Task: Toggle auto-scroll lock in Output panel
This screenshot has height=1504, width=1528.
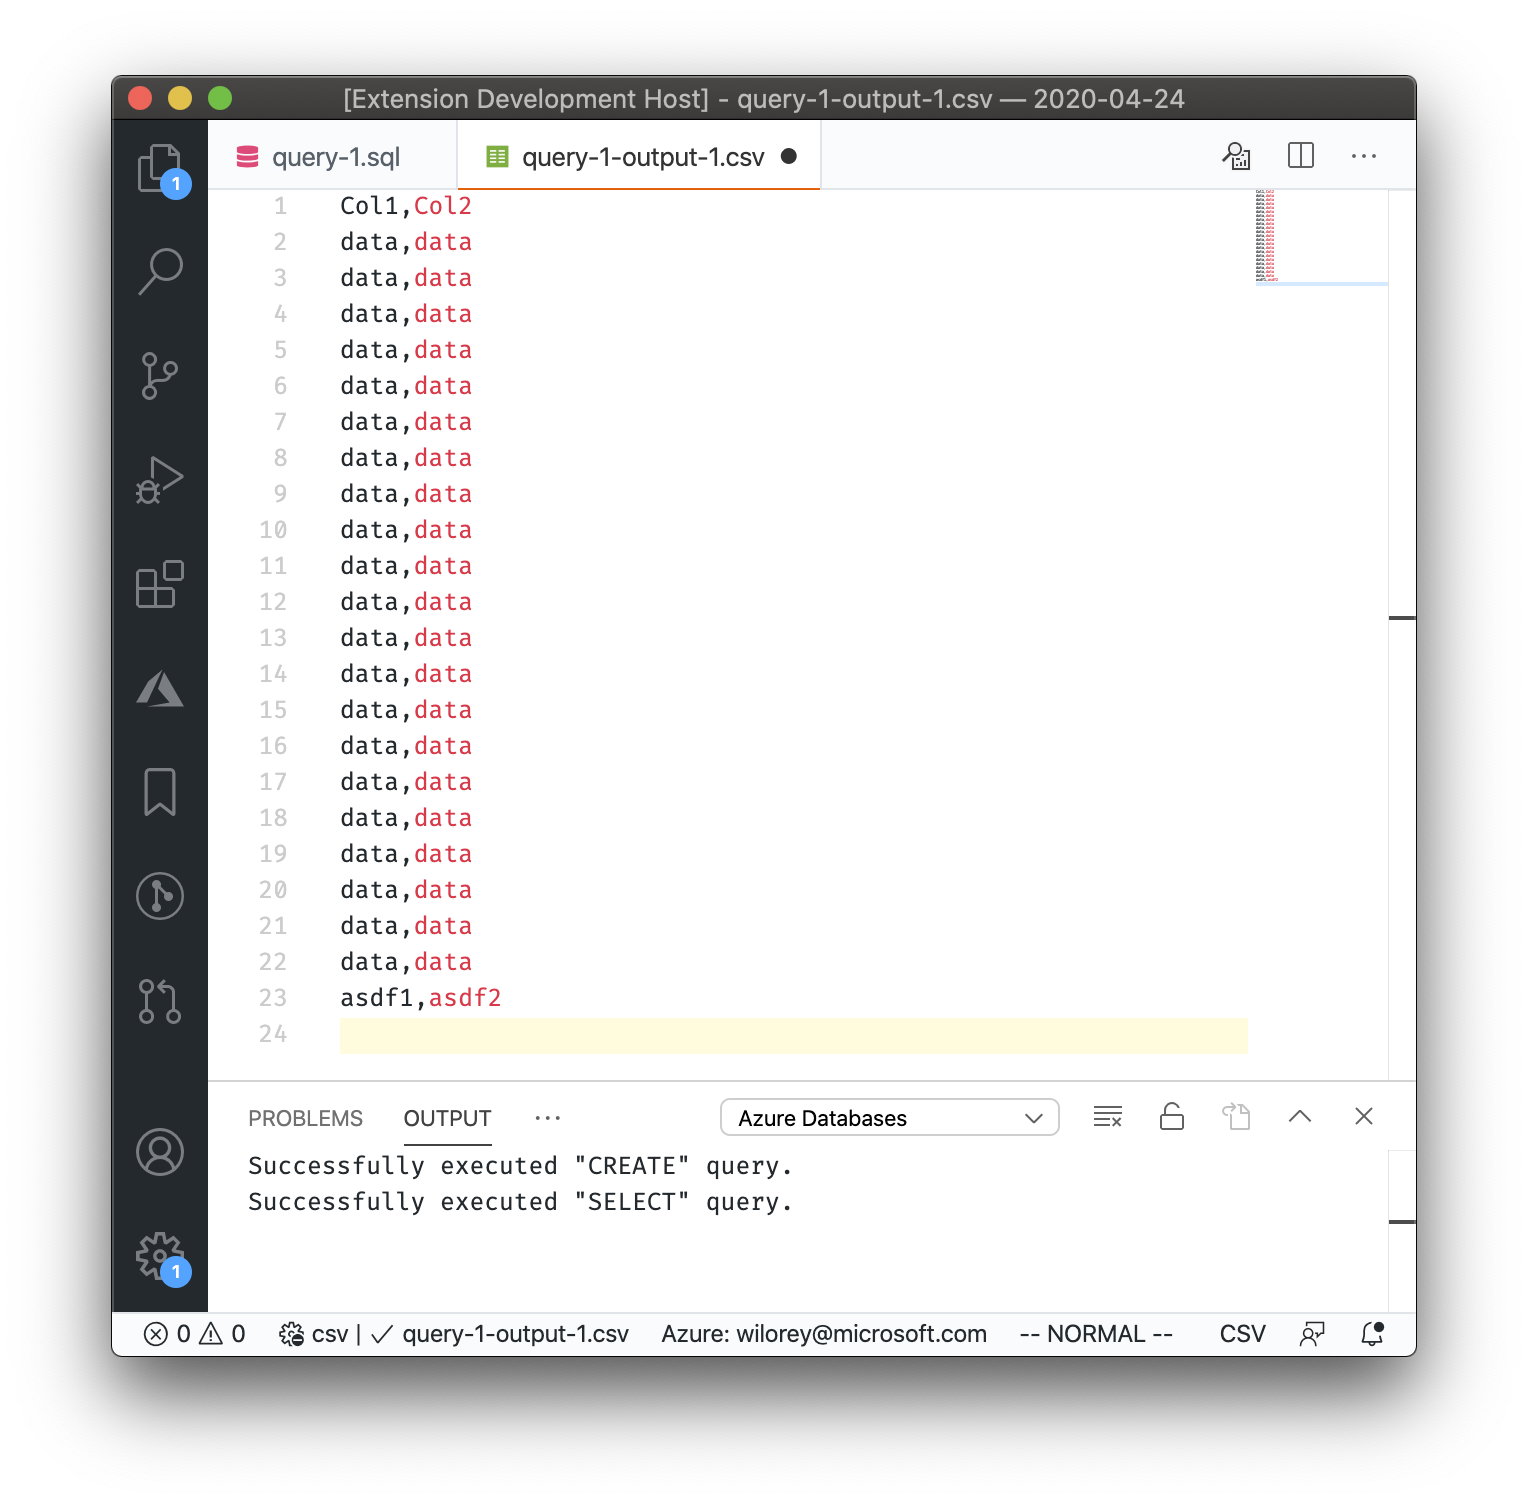Action: [1171, 1117]
